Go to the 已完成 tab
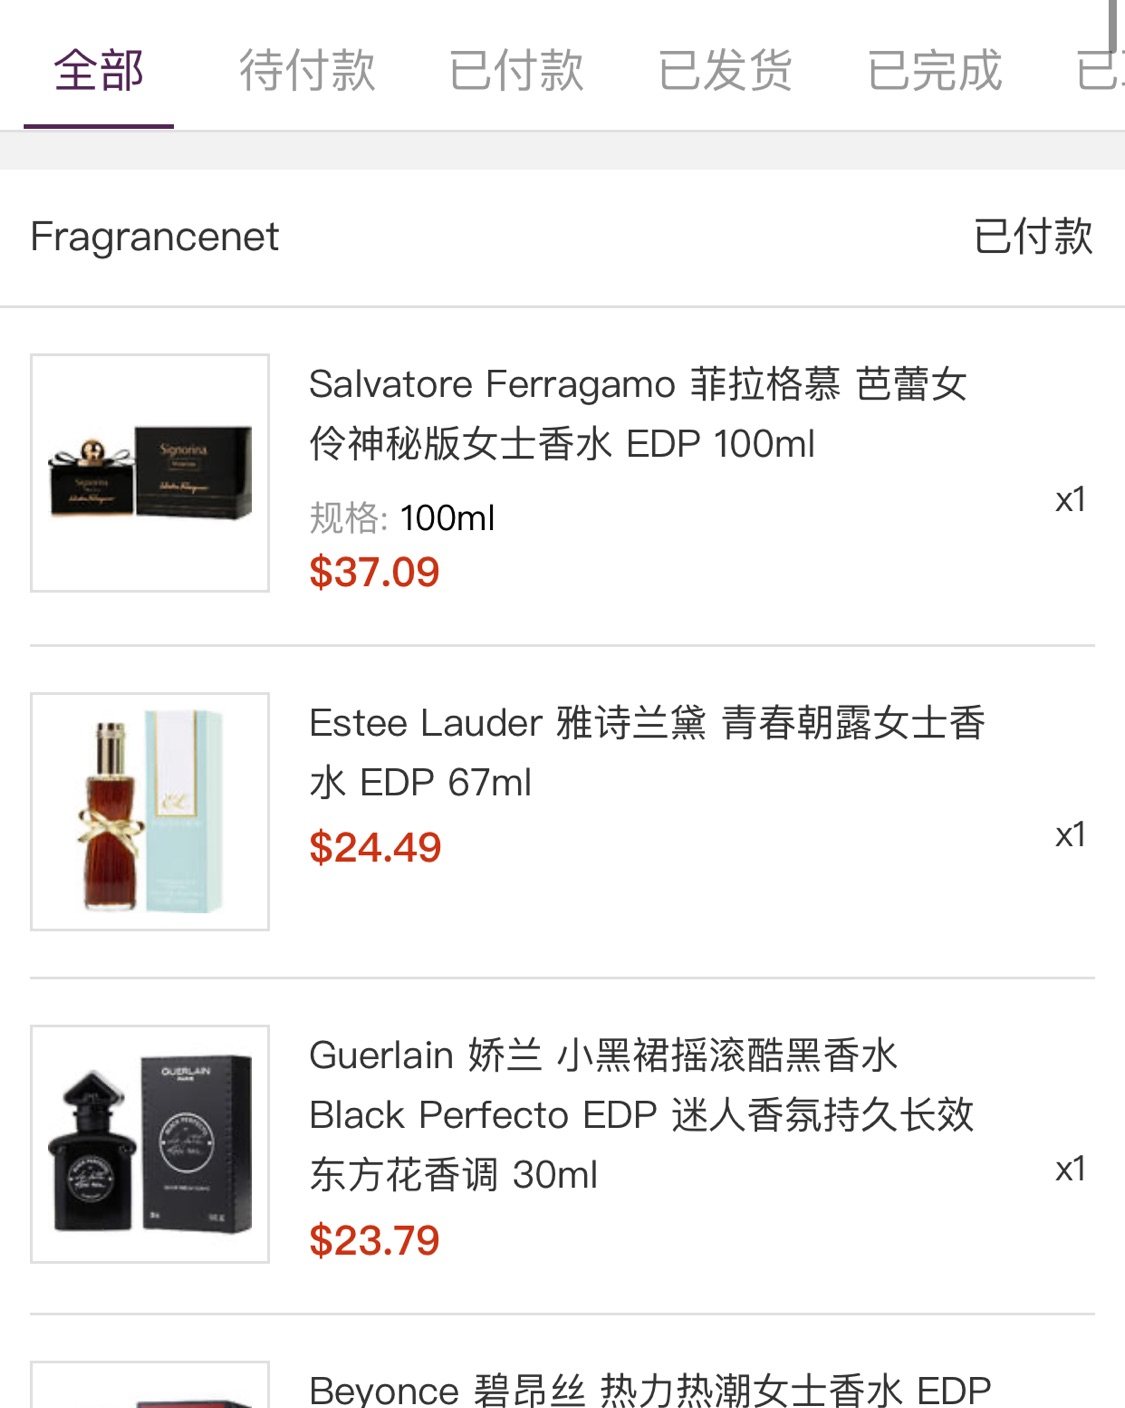Screen dimensions: 1125x1408 coord(934,70)
